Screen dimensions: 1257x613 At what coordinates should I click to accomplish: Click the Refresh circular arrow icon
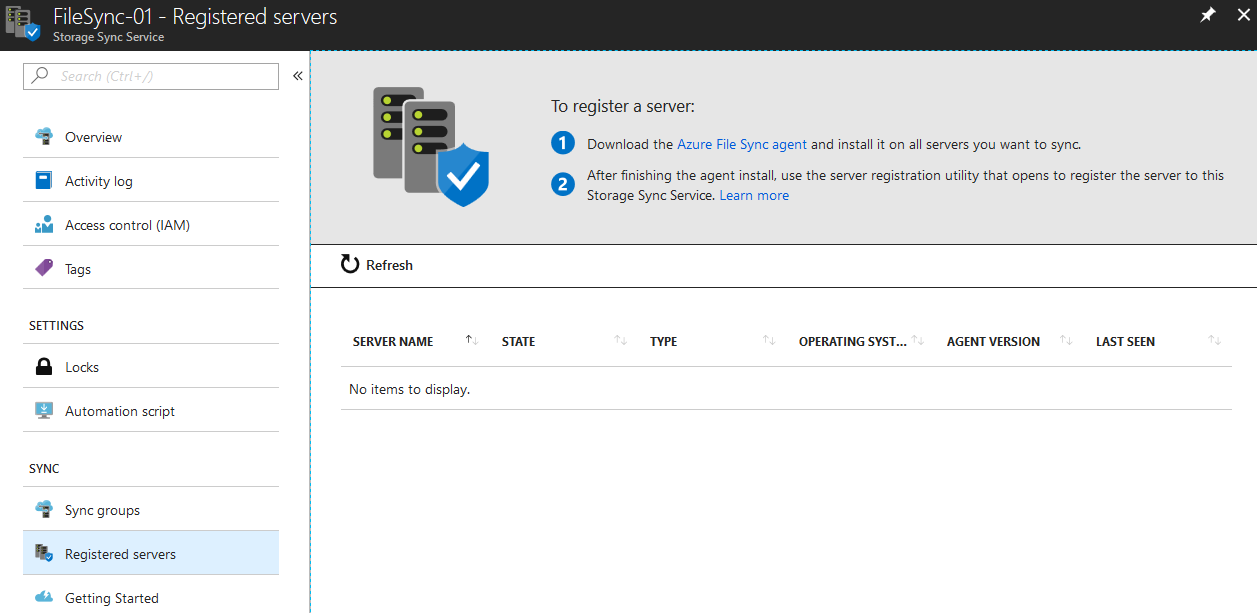[350, 265]
